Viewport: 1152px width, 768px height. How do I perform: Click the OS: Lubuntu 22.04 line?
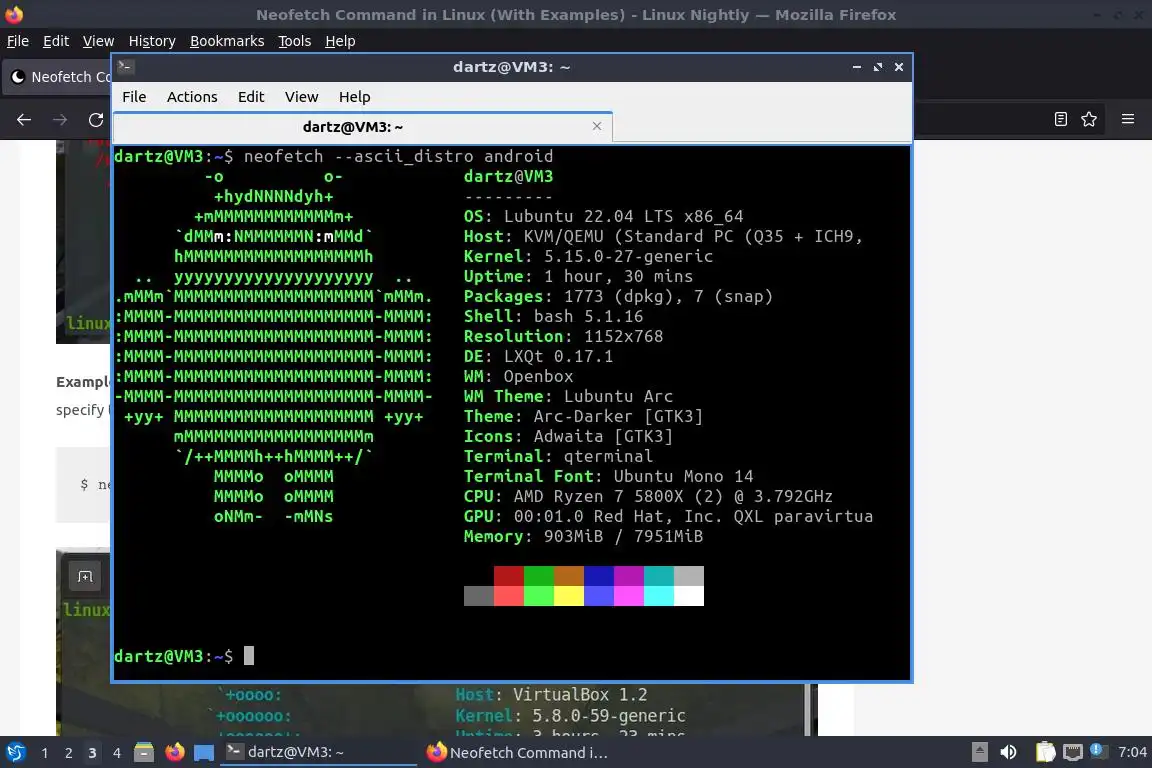(x=603, y=217)
